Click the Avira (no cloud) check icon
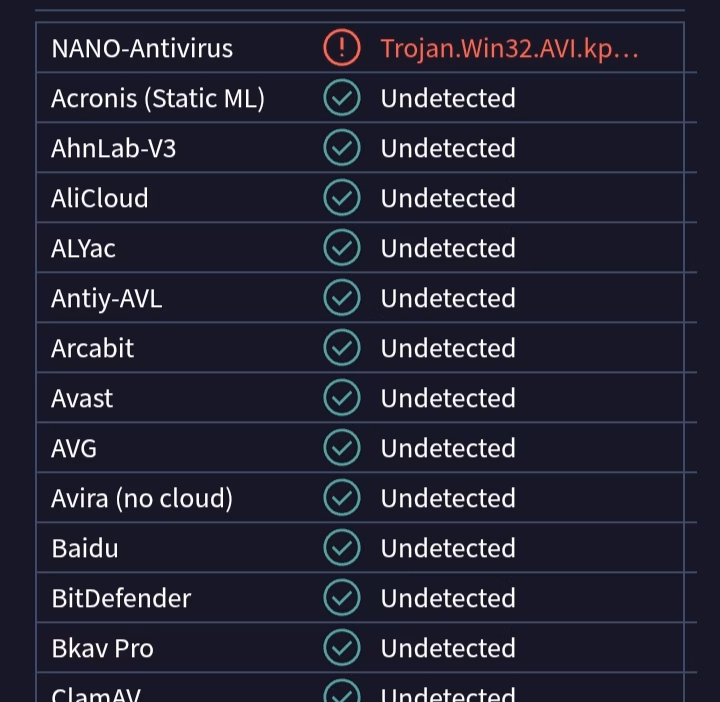 pyautogui.click(x=342, y=498)
